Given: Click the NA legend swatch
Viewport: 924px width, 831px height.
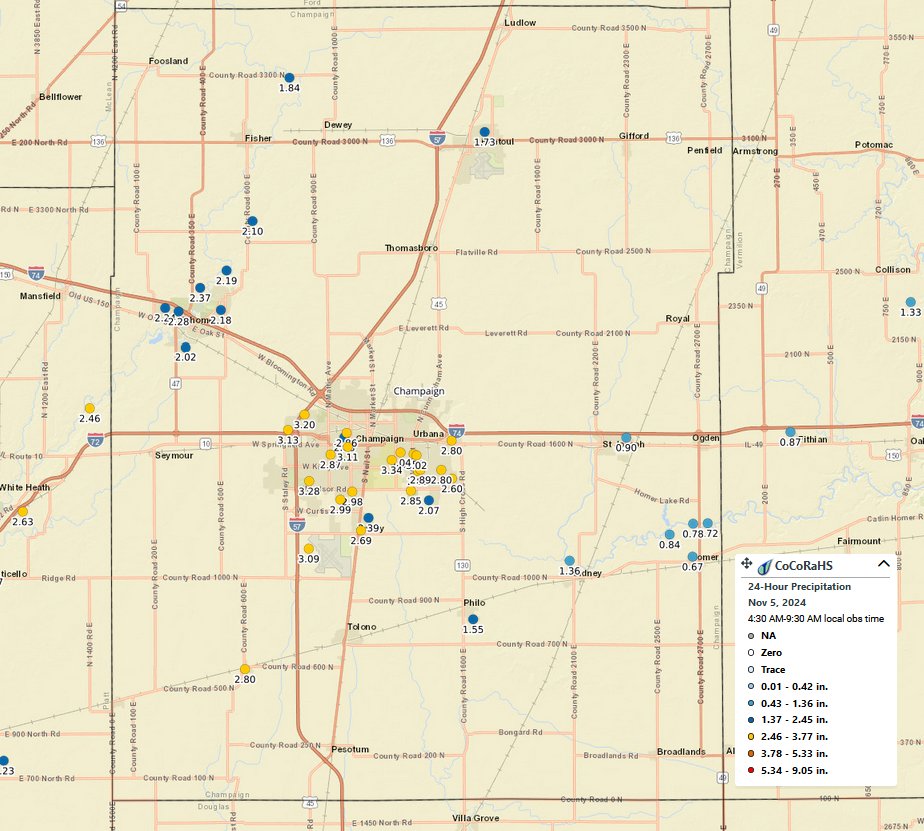Looking at the screenshot, I should point(751,636).
